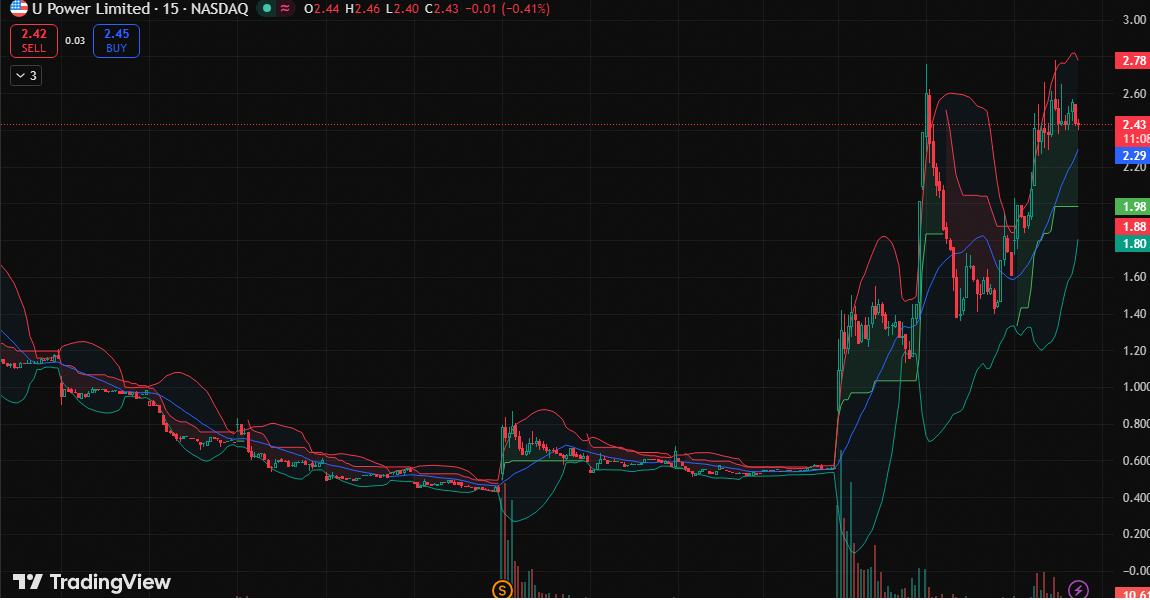The image size is (1150, 600).
Task: Click the teal 1.80 price label
Action: click(x=1132, y=244)
